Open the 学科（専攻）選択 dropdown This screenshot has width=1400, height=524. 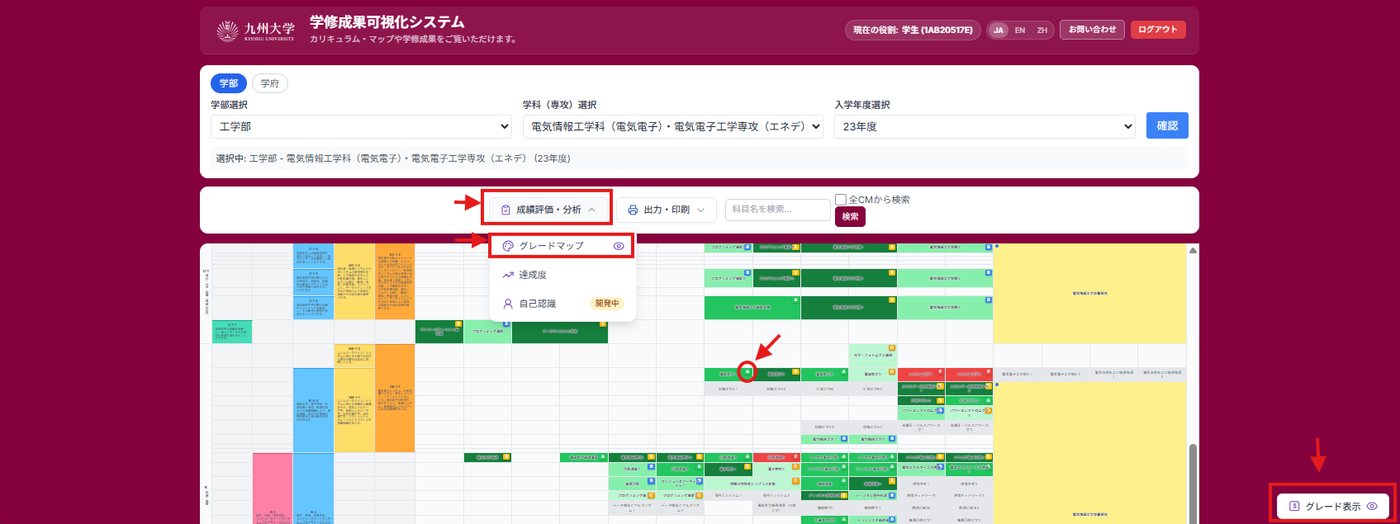pyautogui.click(x=673, y=127)
